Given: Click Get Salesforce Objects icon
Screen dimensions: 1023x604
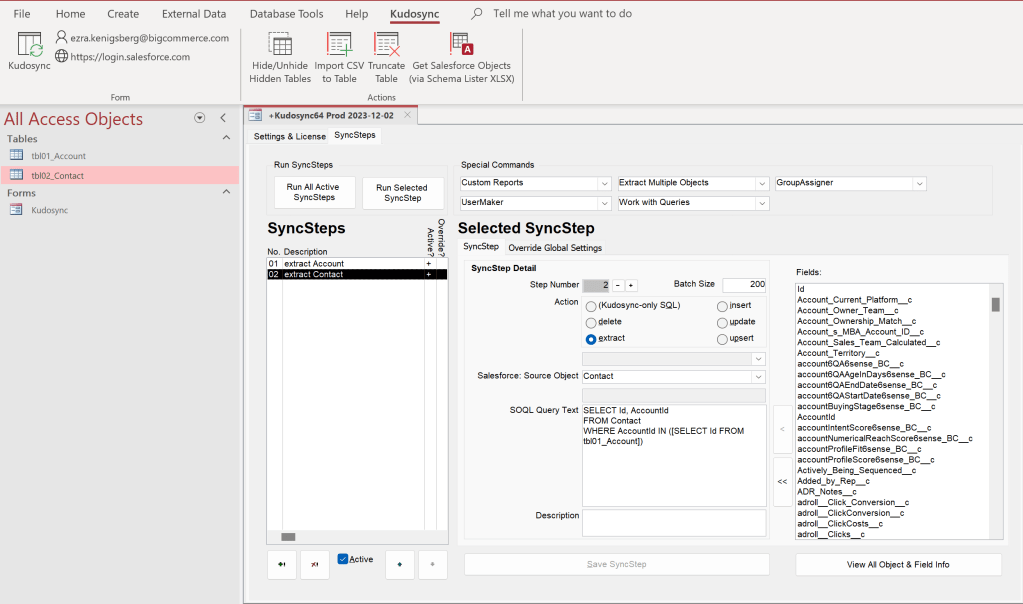Looking at the screenshot, I should click(x=461, y=45).
